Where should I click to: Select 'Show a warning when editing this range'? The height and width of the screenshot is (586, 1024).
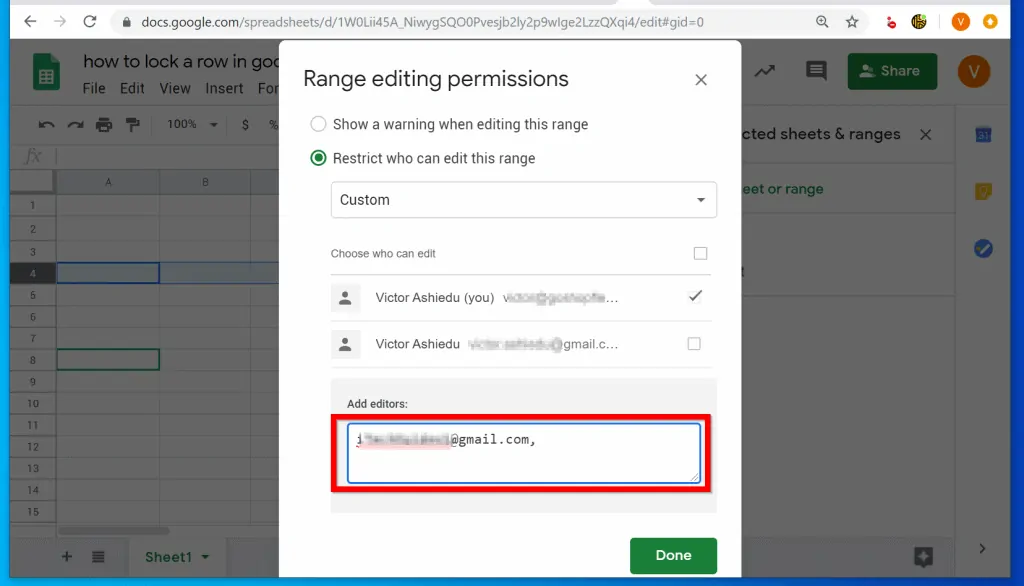click(318, 124)
